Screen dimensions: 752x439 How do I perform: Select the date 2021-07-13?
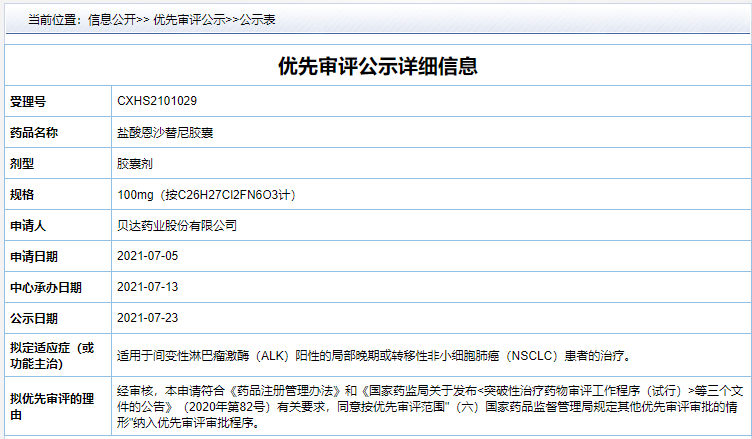pos(148,287)
